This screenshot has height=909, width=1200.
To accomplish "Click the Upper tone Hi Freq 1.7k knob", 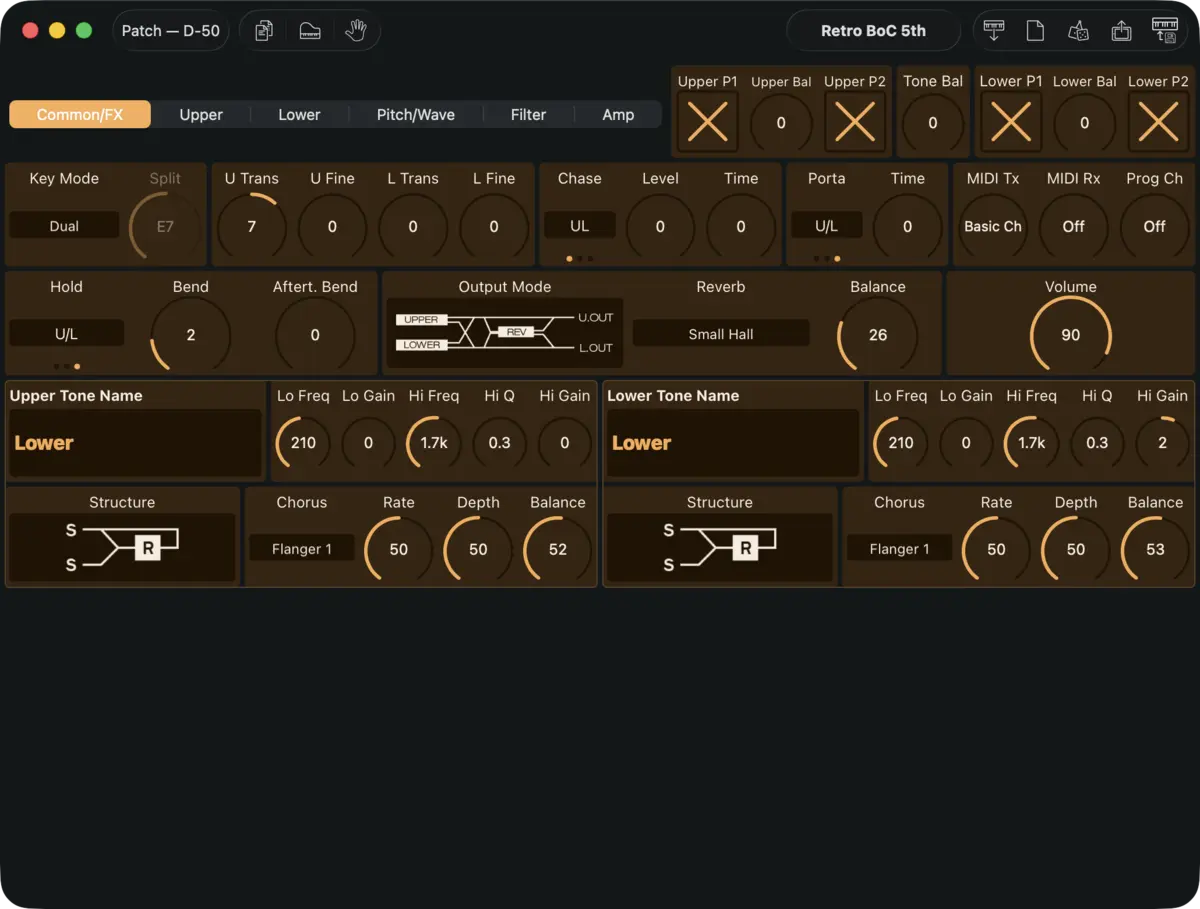I will (x=434, y=443).
